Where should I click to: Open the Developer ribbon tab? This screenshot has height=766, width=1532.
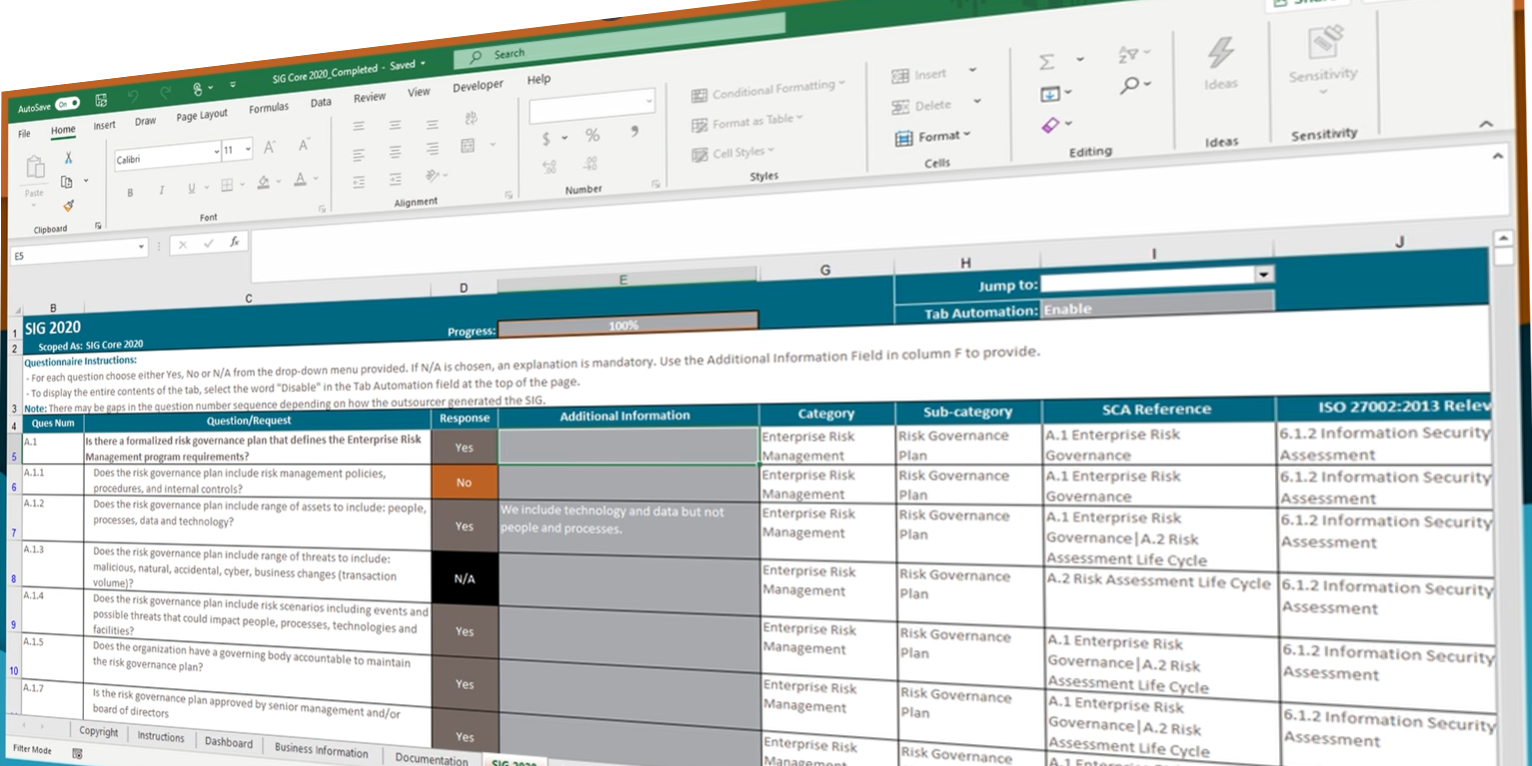478,86
